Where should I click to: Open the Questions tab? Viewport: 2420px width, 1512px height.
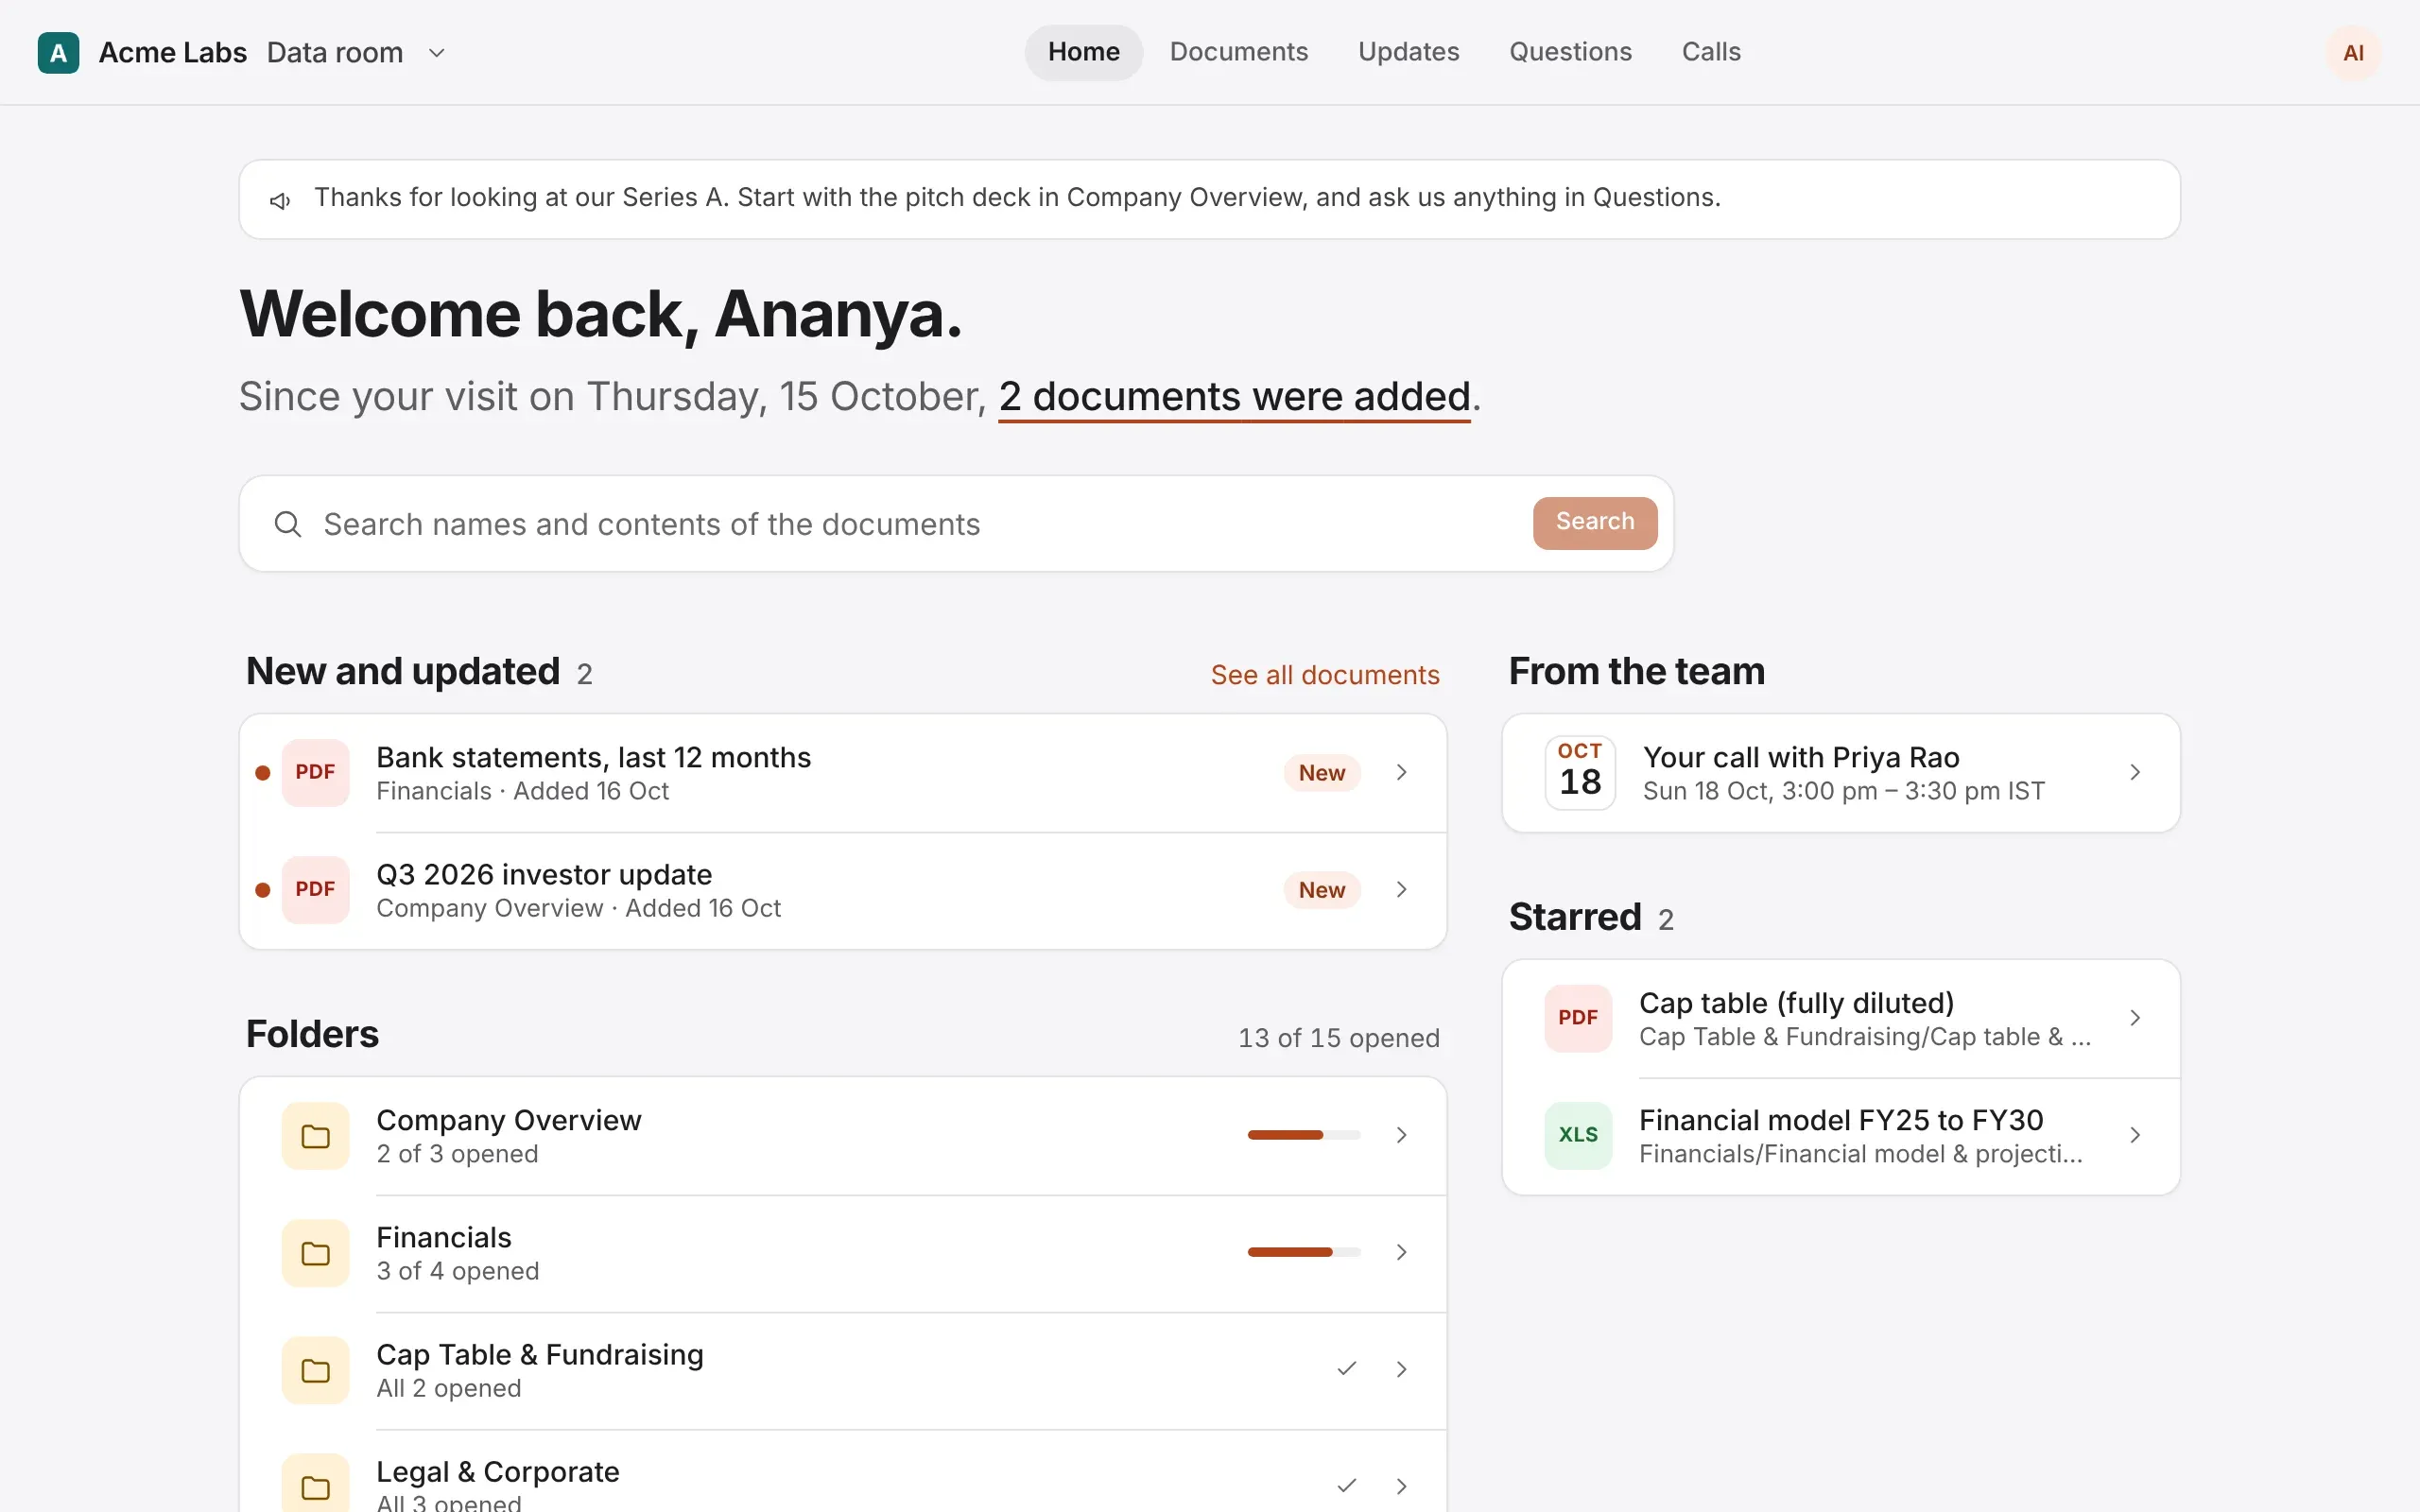(x=1569, y=52)
